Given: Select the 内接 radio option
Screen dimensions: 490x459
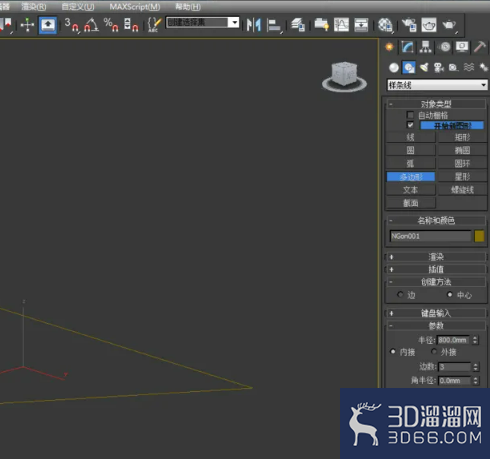Looking at the screenshot, I should [393, 351].
